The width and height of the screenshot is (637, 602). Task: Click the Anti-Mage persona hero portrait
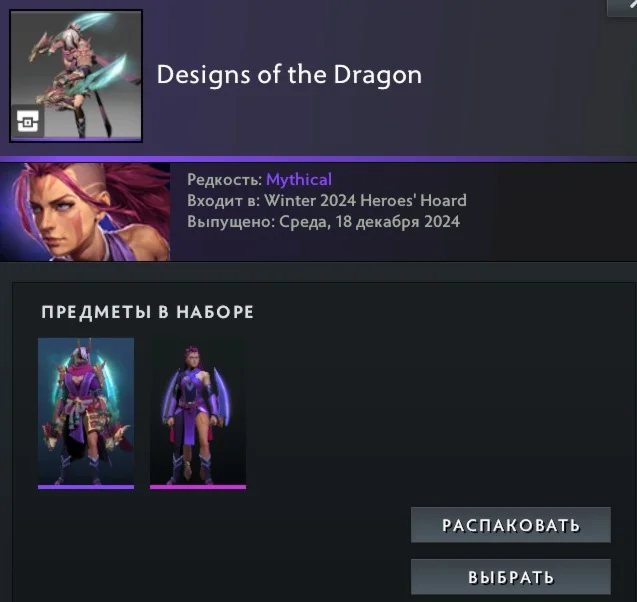(85, 212)
